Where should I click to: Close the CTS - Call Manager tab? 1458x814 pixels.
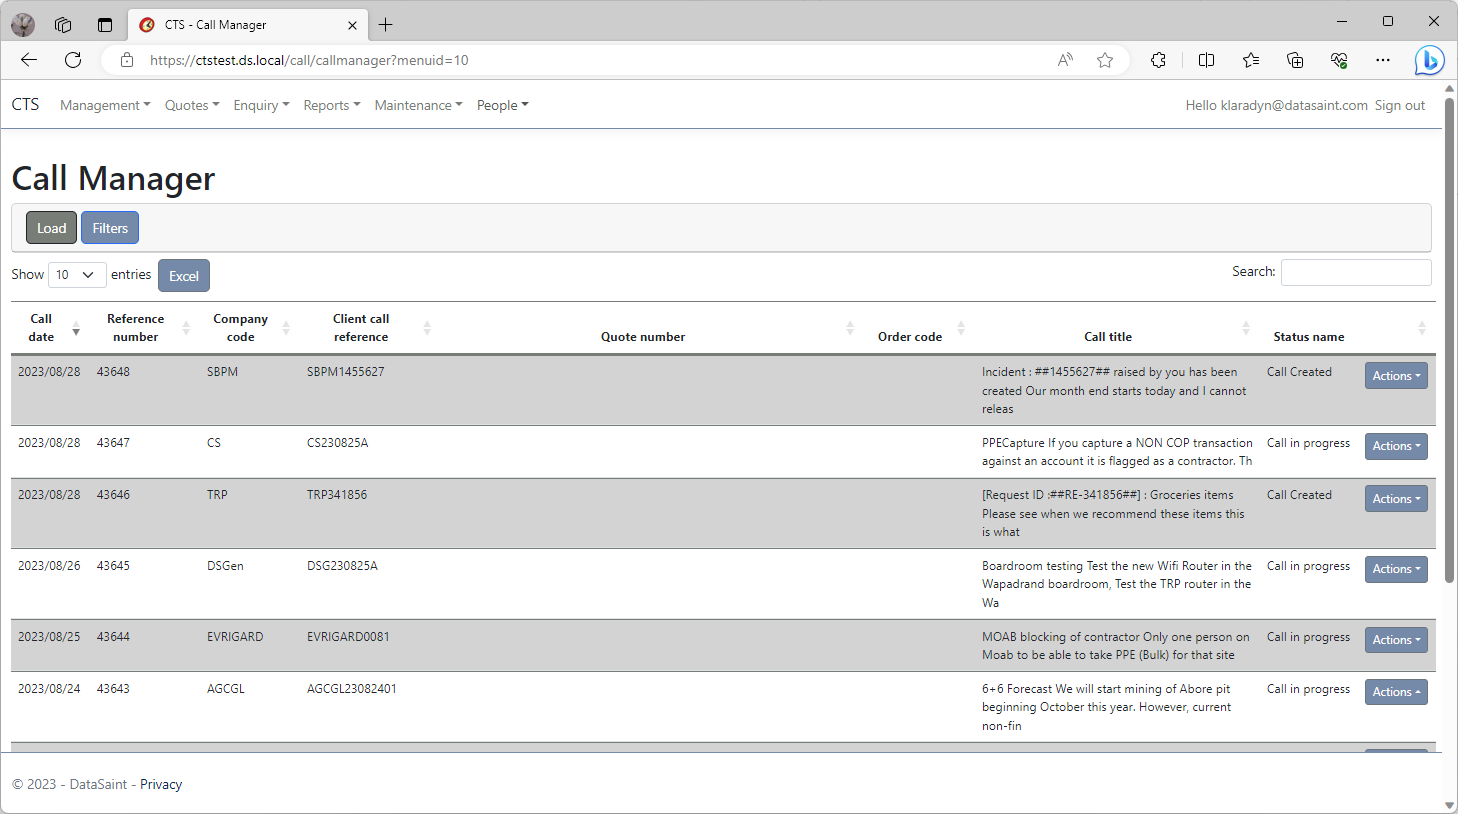click(352, 25)
